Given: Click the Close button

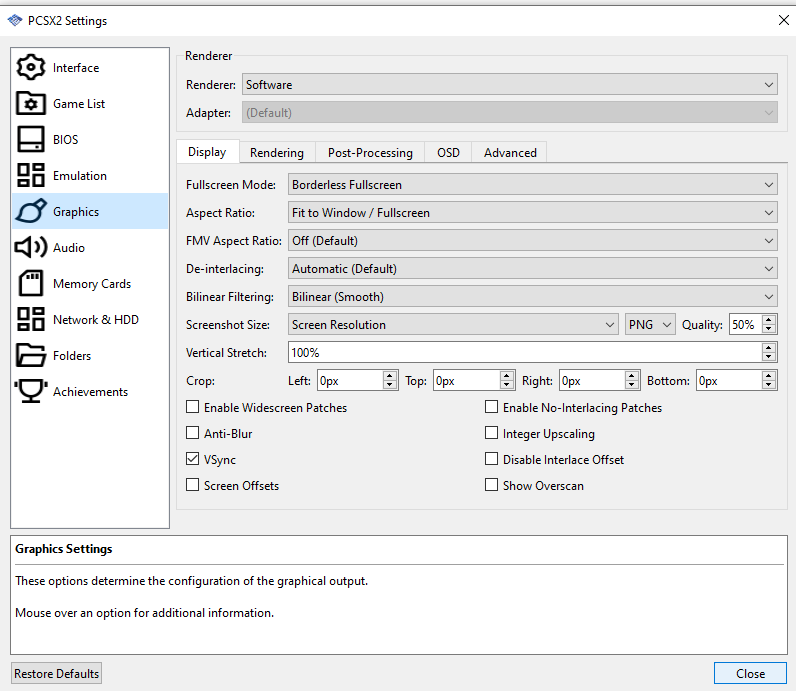Looking at the screenshot, I should (750, 673).
